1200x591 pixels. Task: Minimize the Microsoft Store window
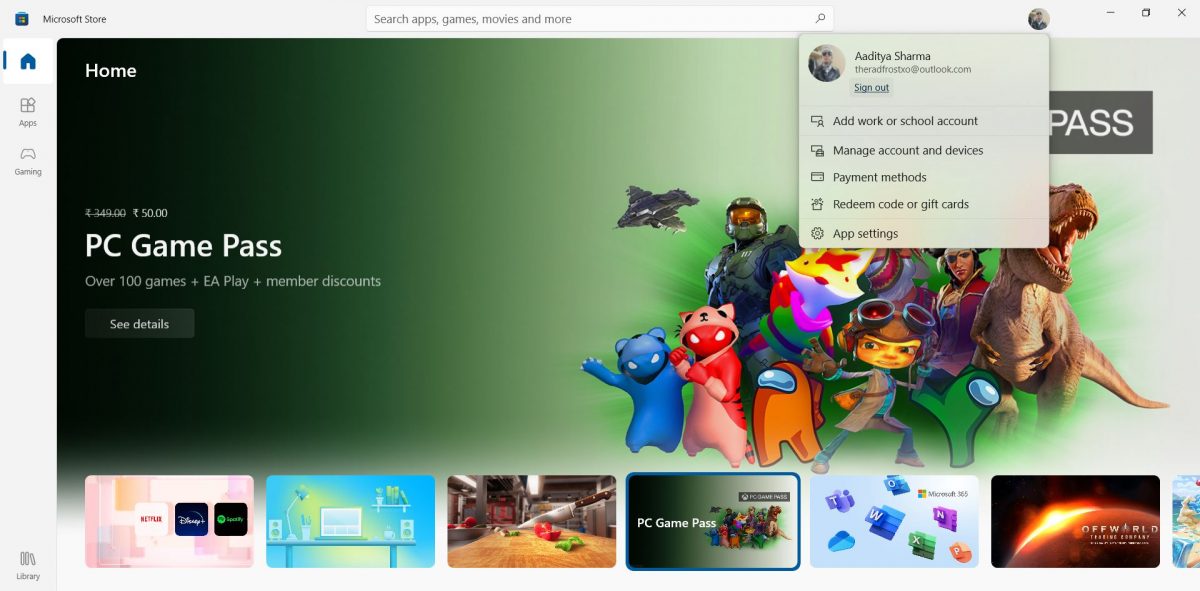(1111, 13)
